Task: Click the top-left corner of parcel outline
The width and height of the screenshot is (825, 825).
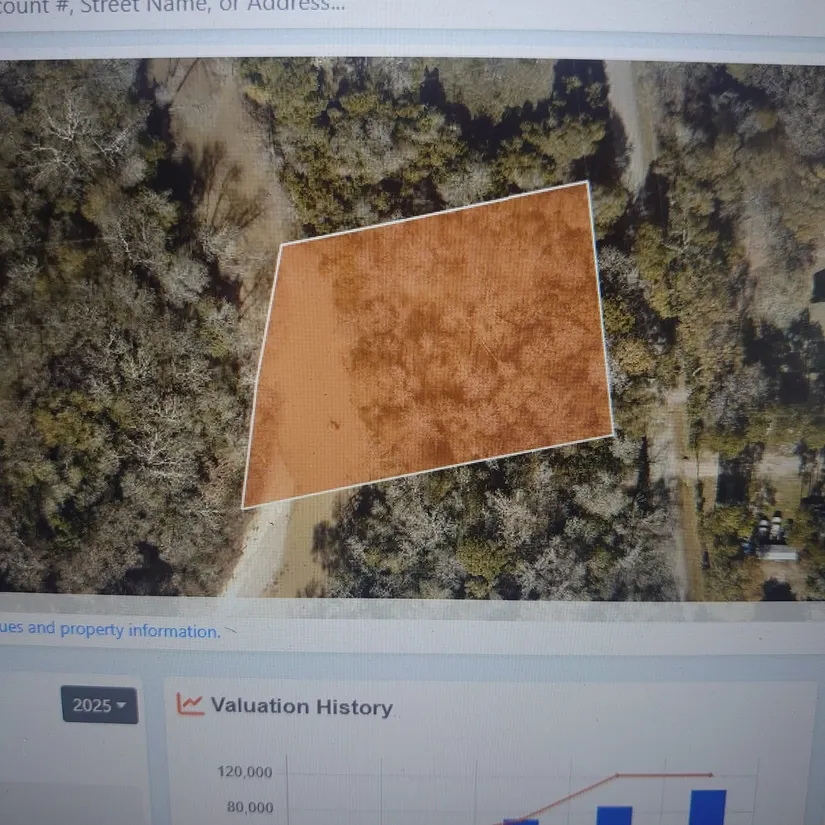Action: point(282,244)
